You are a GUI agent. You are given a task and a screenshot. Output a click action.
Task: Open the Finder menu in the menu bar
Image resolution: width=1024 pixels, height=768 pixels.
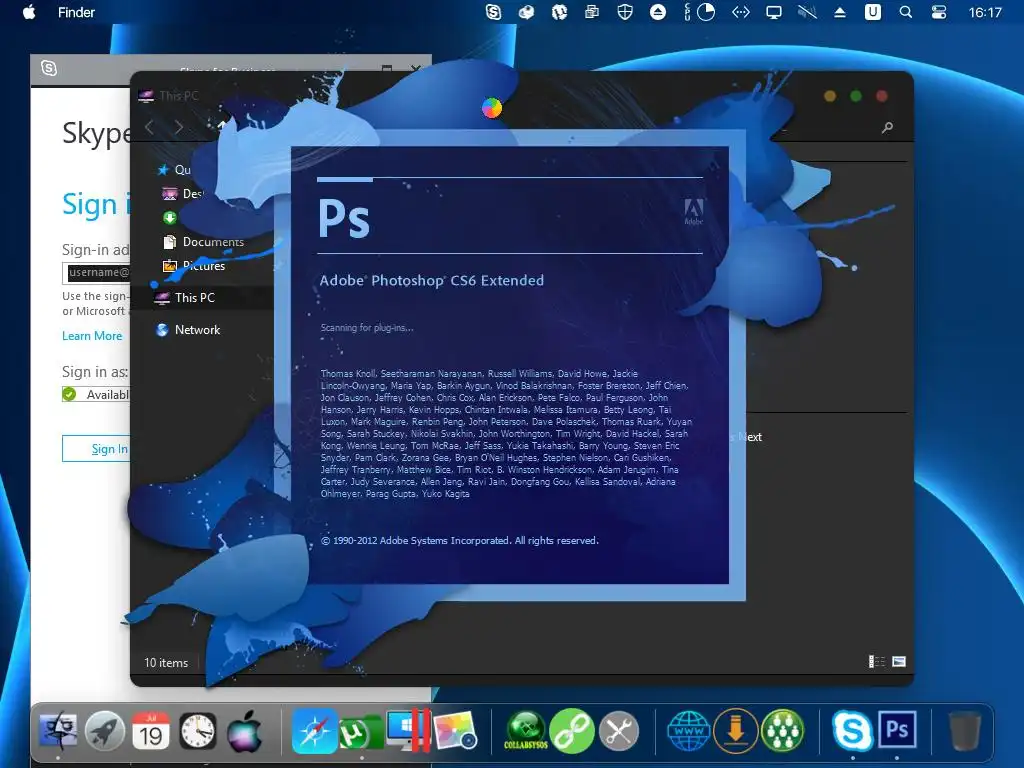click(76, 12)
